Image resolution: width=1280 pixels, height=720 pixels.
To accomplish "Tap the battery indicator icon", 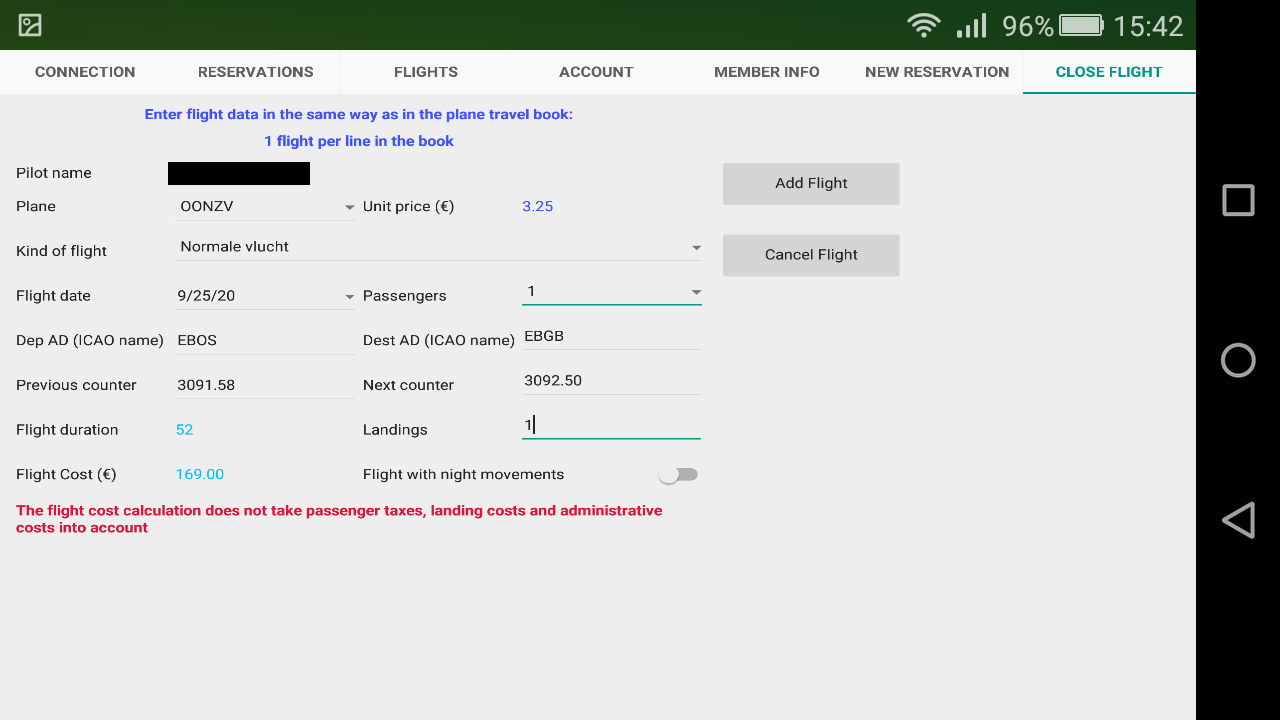I will (1080, 25).
